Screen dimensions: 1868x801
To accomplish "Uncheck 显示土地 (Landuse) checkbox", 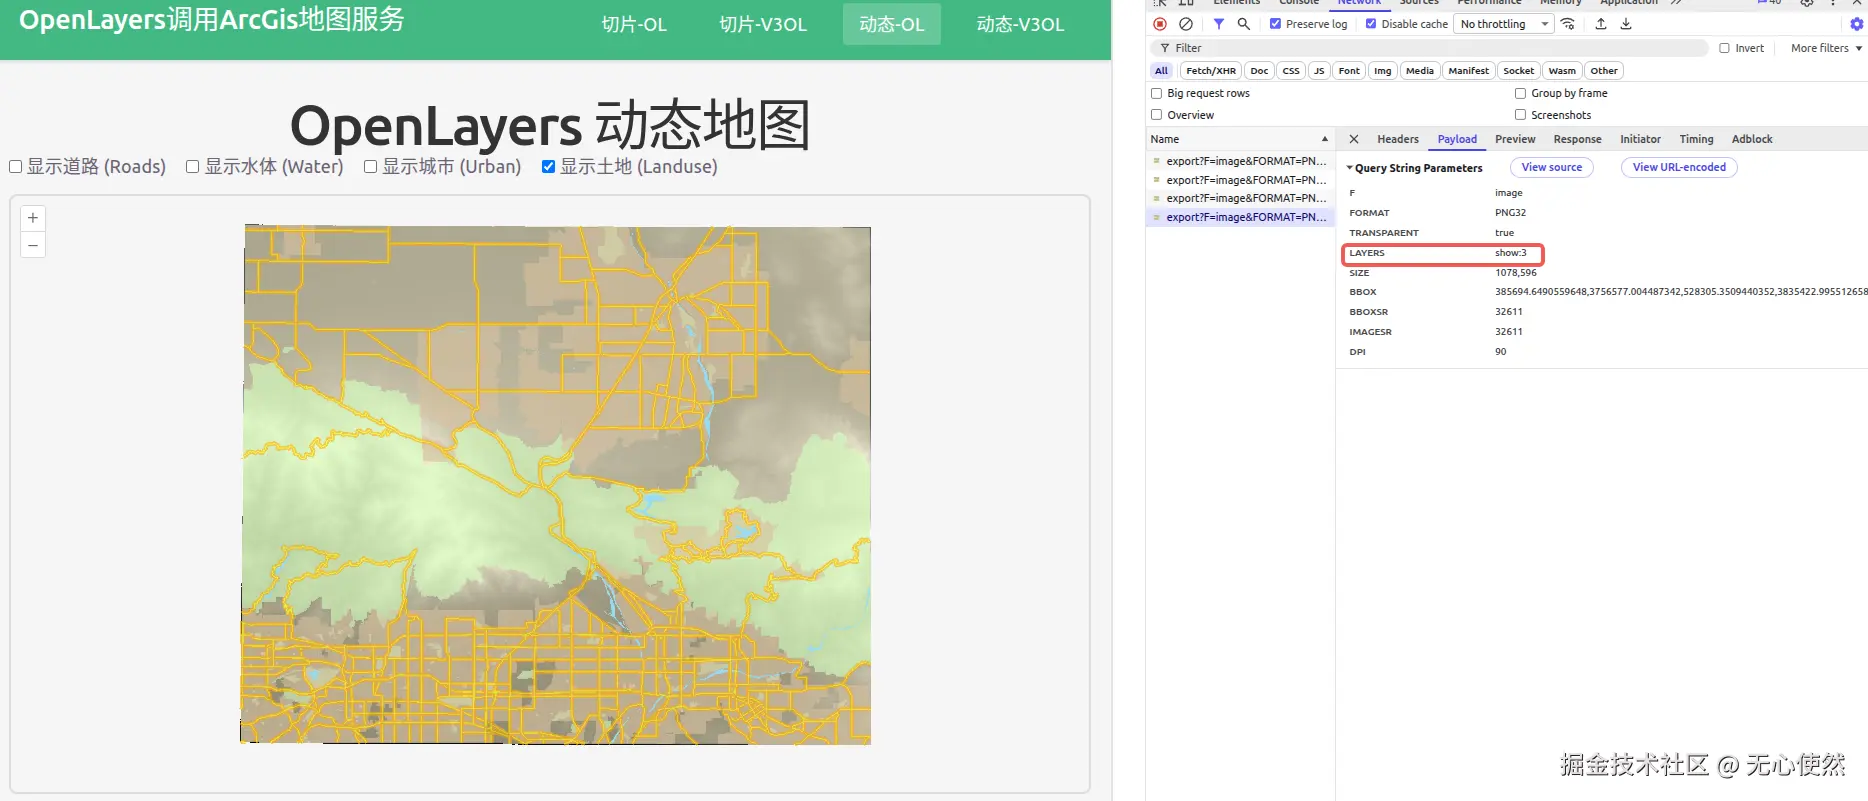I will point(549,167).
